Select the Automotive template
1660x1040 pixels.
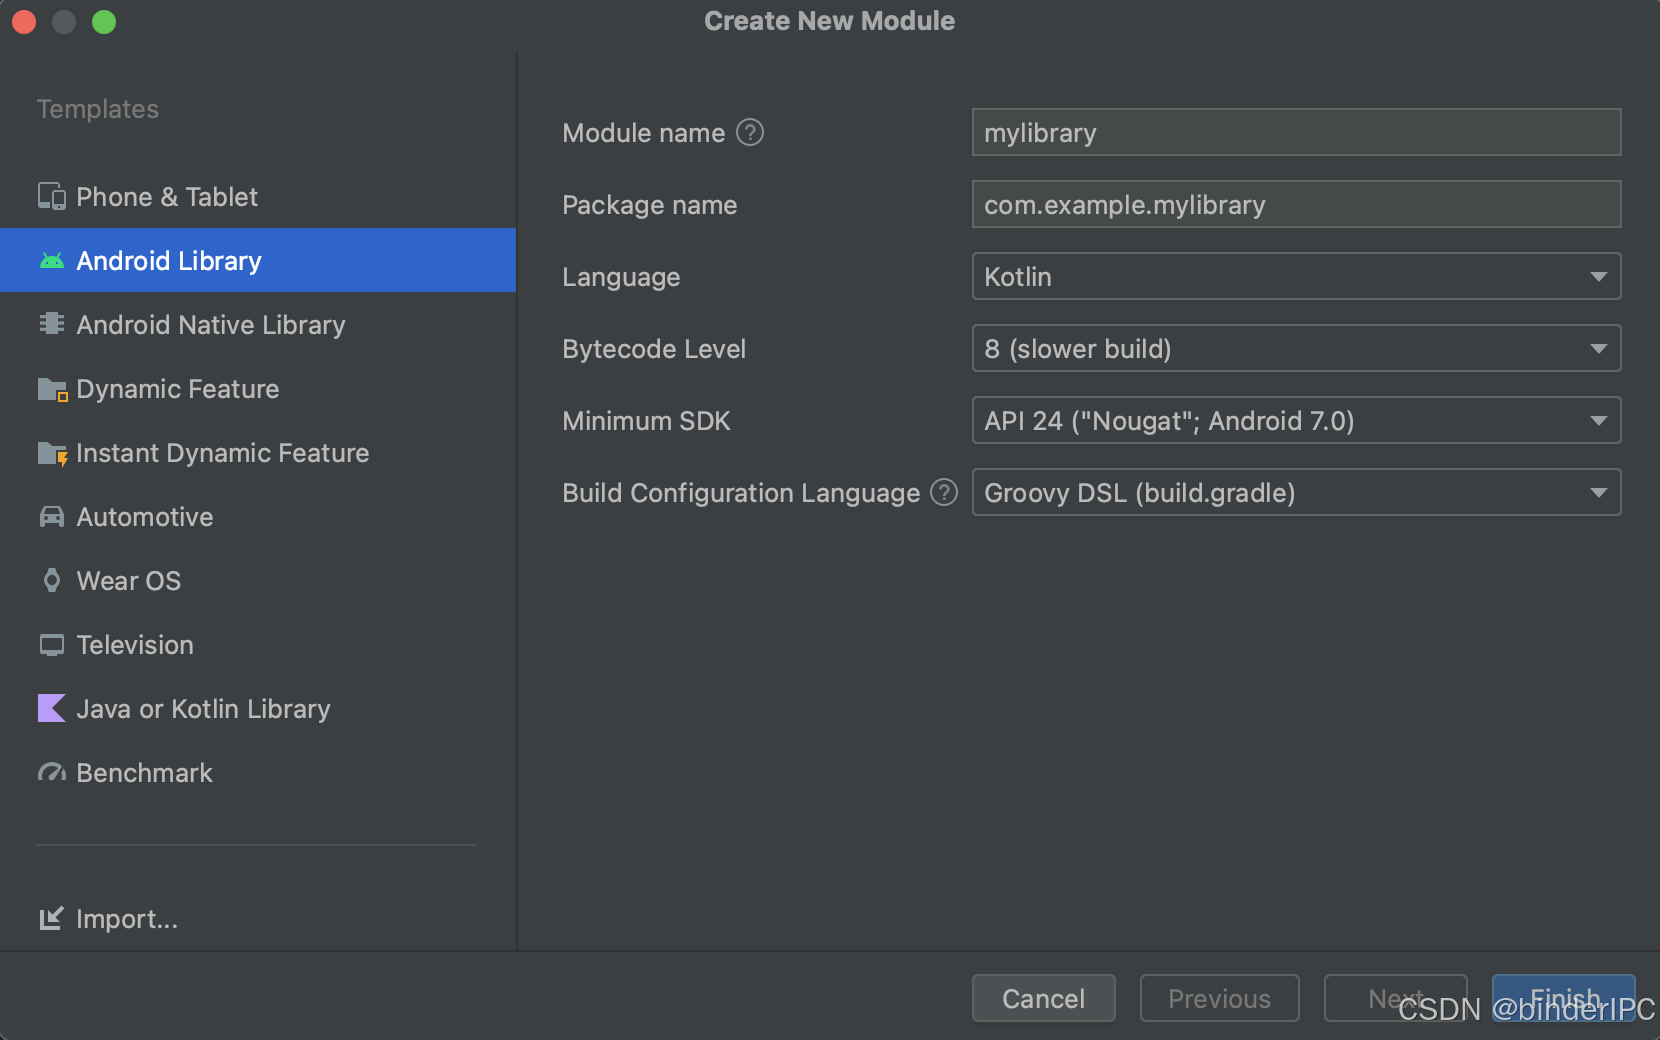coord(258,516)
